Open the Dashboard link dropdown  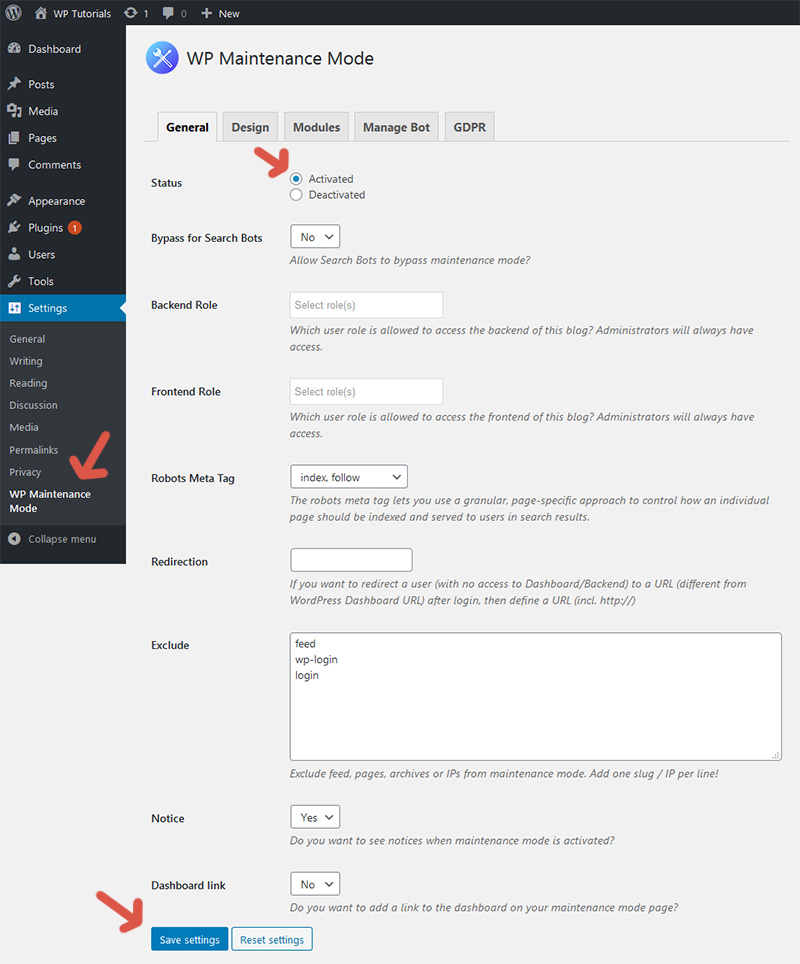coord(315,884)
